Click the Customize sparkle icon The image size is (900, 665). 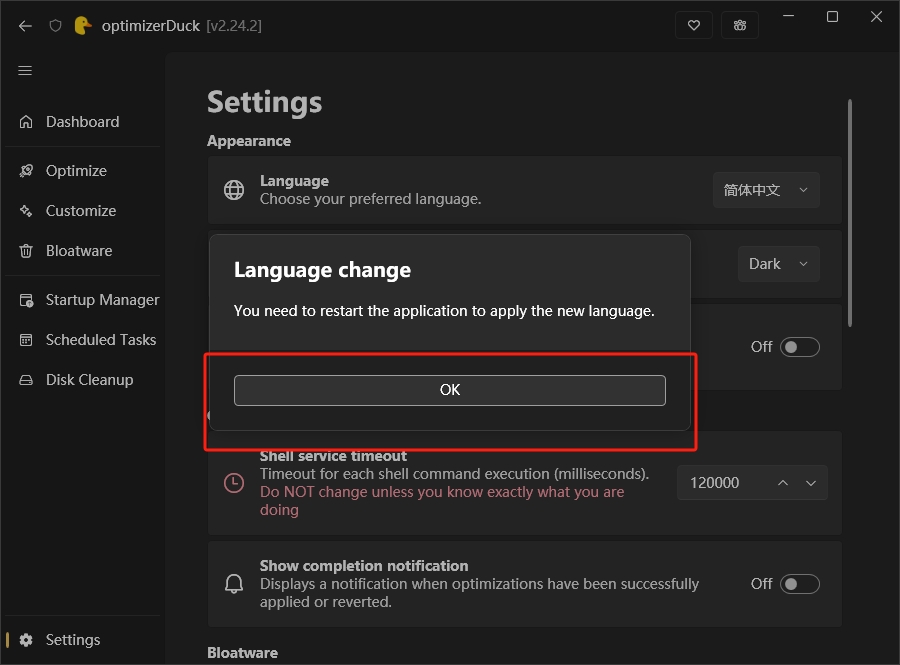point(26,211)
